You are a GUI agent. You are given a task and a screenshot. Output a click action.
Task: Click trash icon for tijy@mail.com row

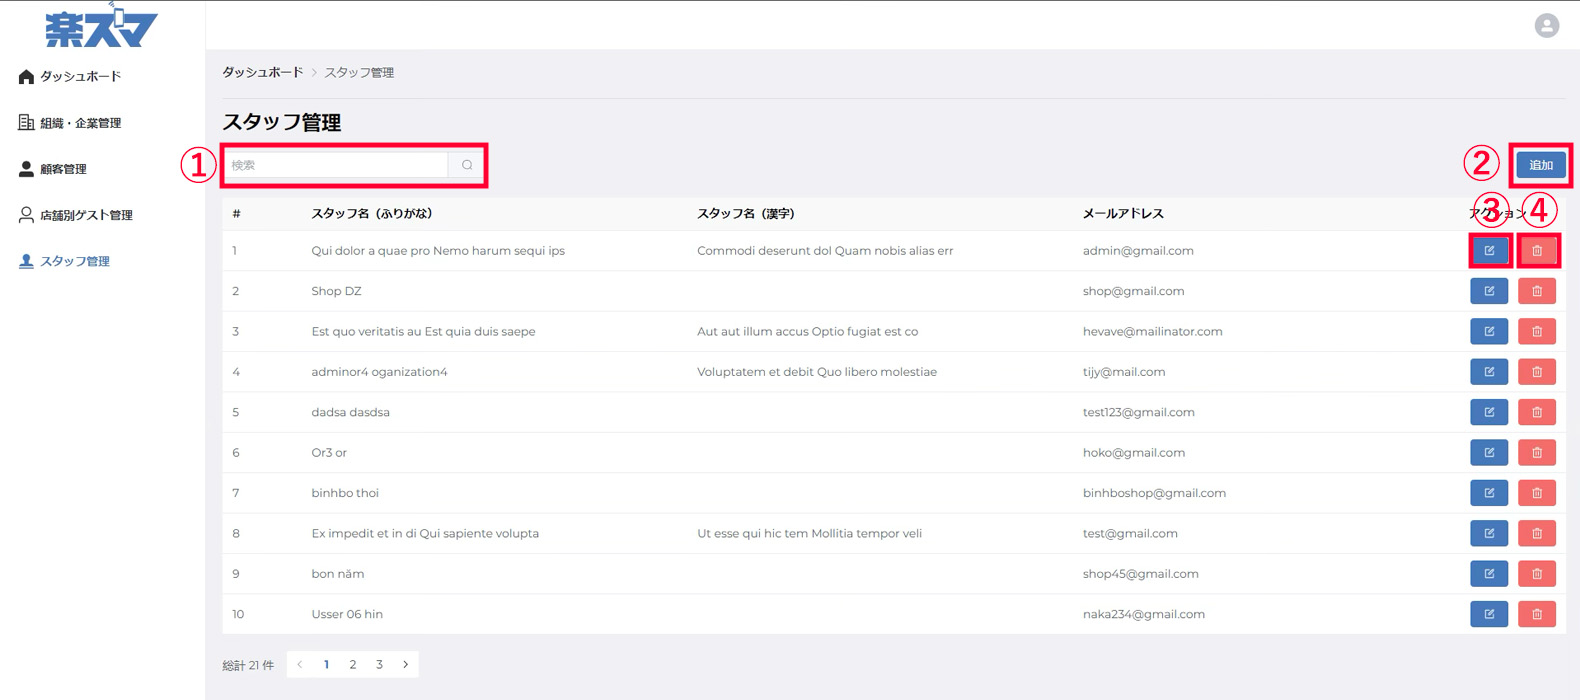1537,372
